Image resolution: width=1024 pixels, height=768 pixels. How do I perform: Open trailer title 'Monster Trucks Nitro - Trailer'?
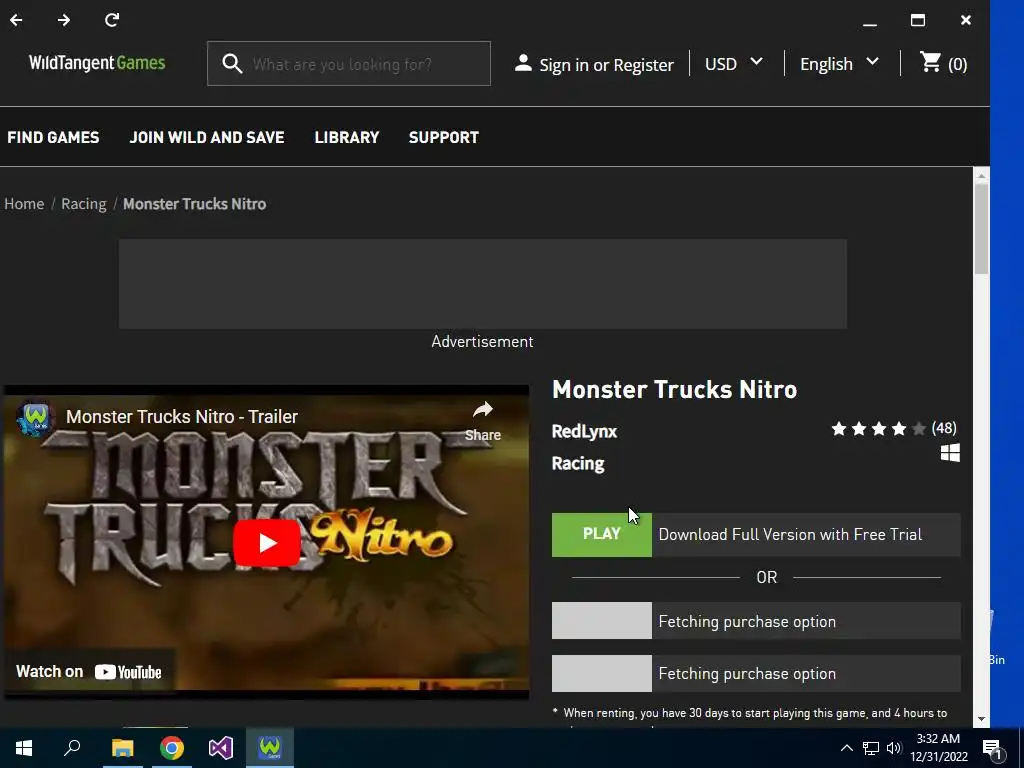(x=182, y=417)
